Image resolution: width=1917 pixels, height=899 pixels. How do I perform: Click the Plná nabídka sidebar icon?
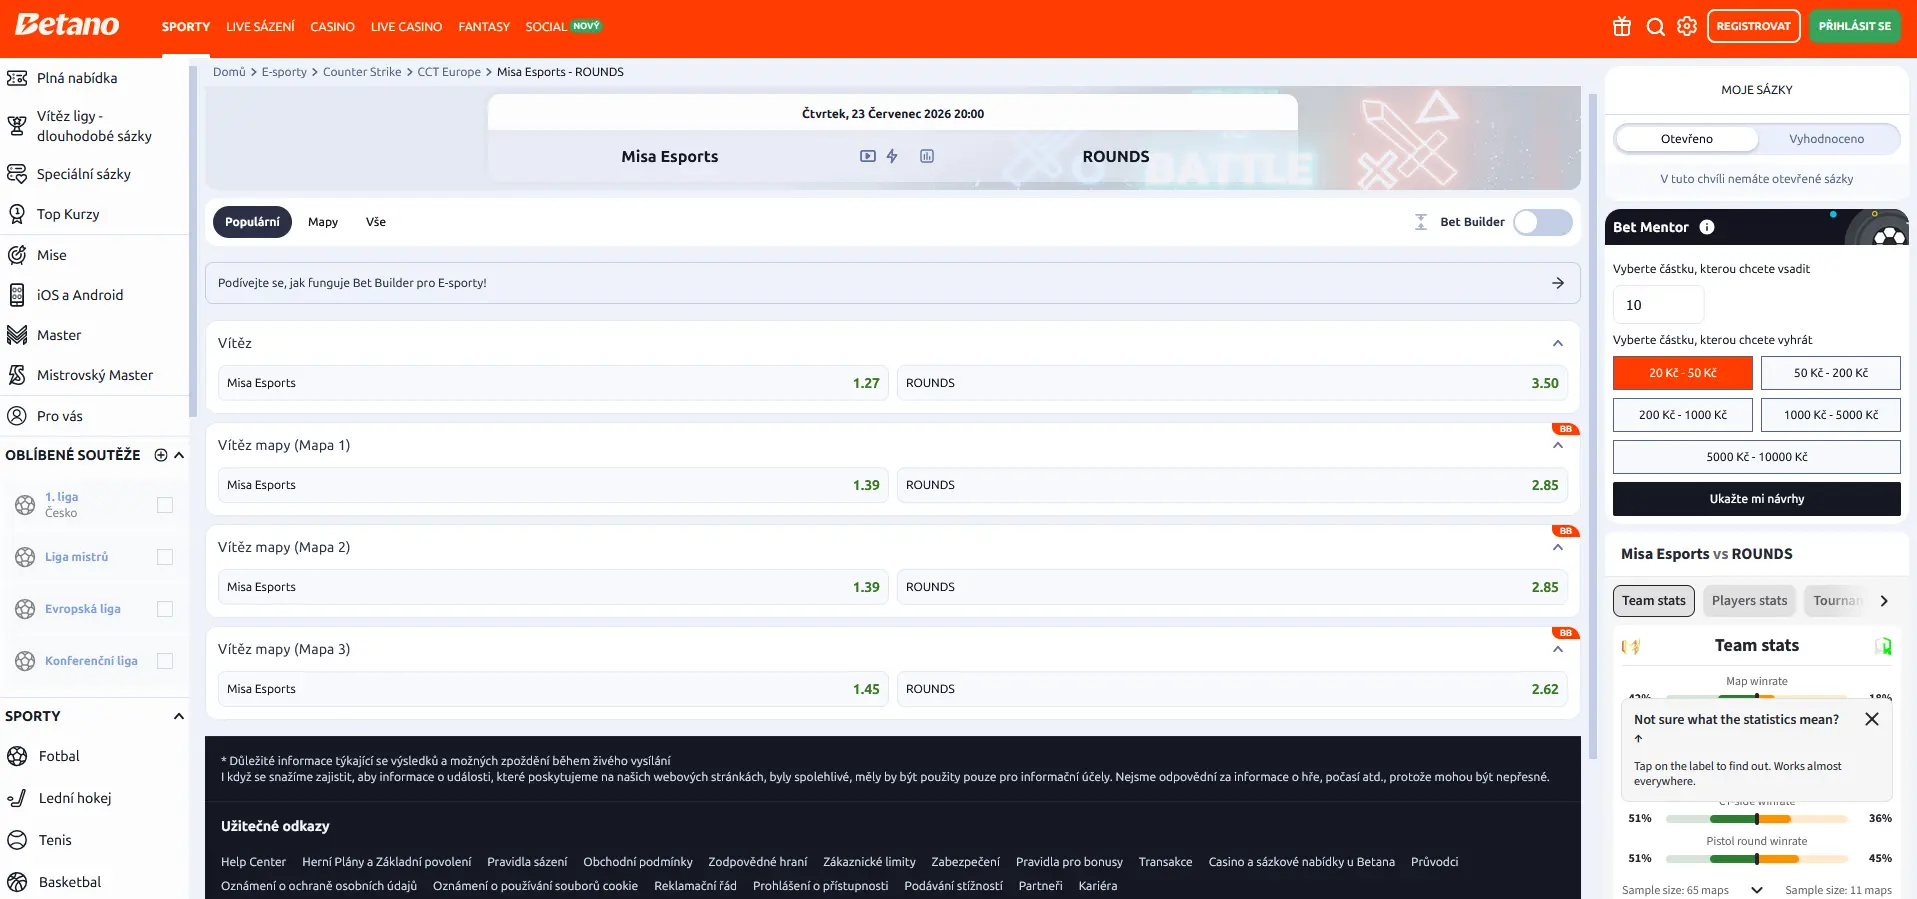[17, 78]
